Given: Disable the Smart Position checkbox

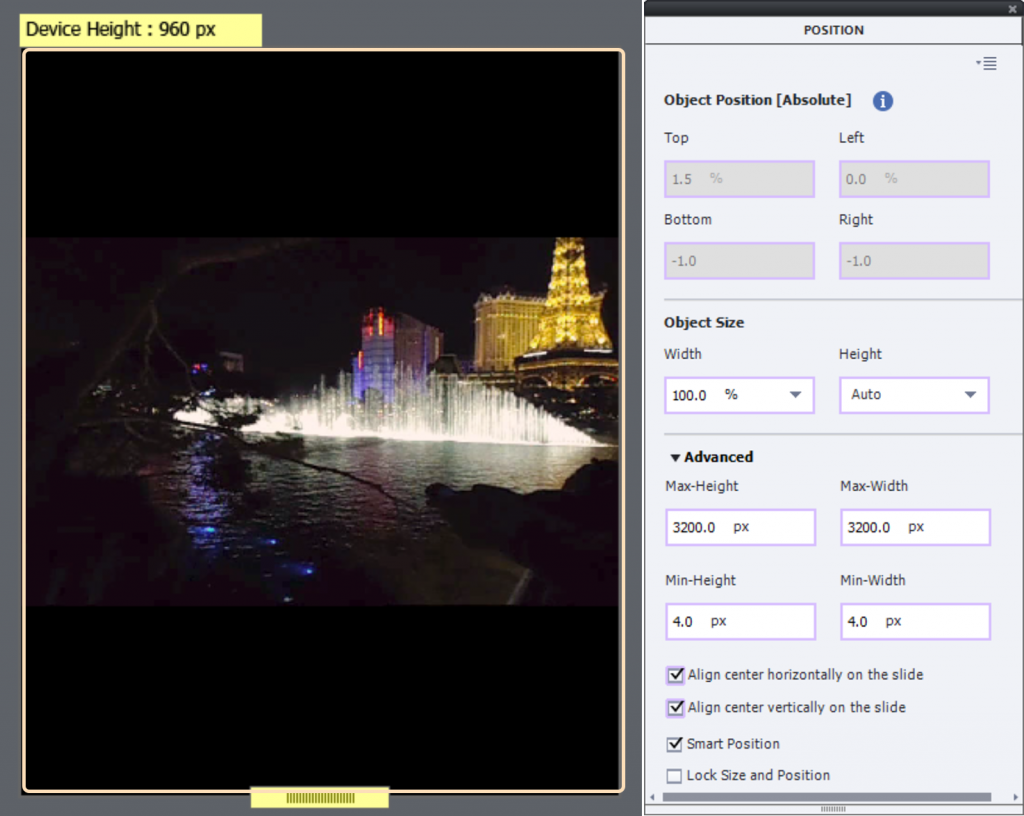Looking at the screenshot, I should coord(674,744).
